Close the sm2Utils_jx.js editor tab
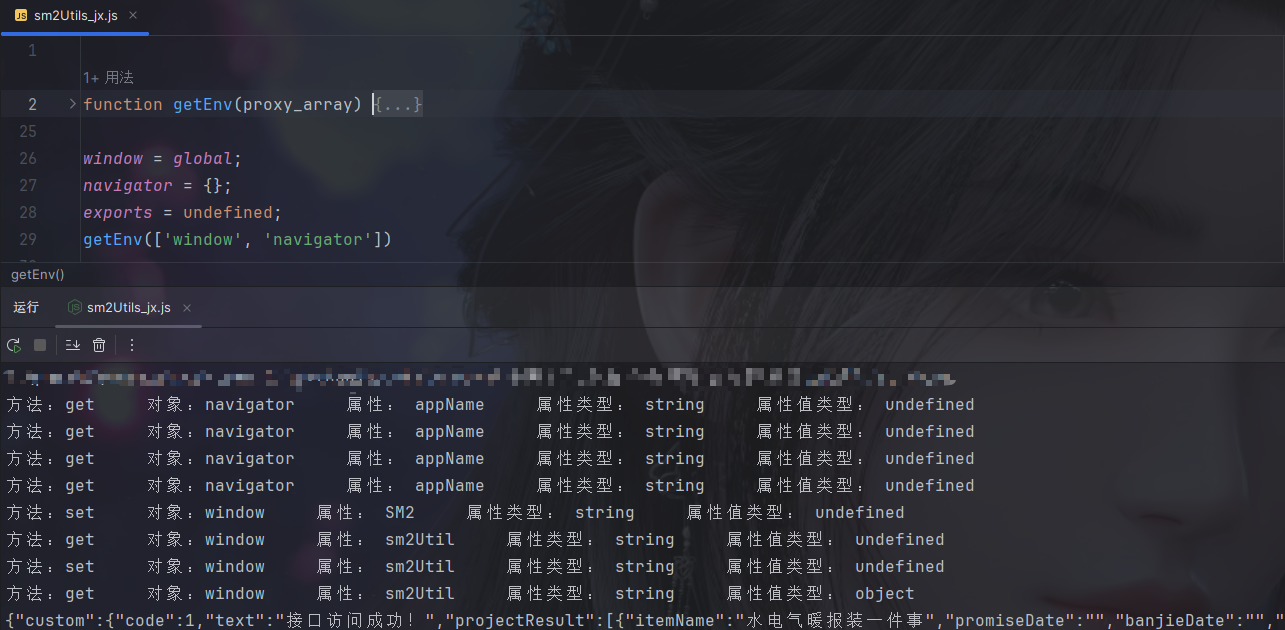 coord(133,16)
